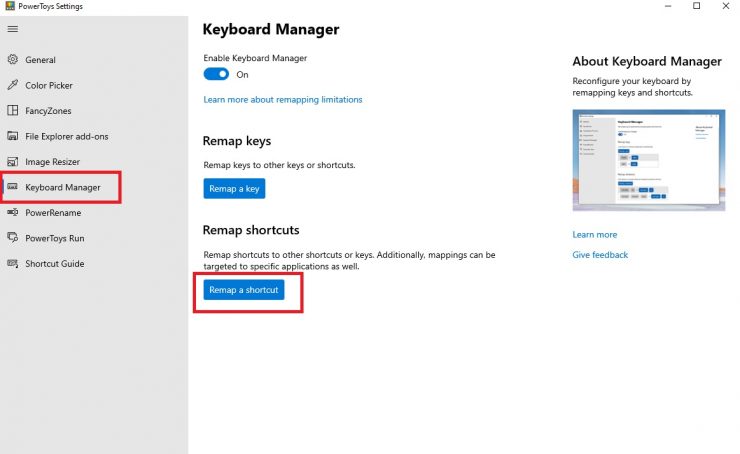The image size is (740, 454).
Task: Click the Keyboard Manager preview thumbnail
Action: 649,160
